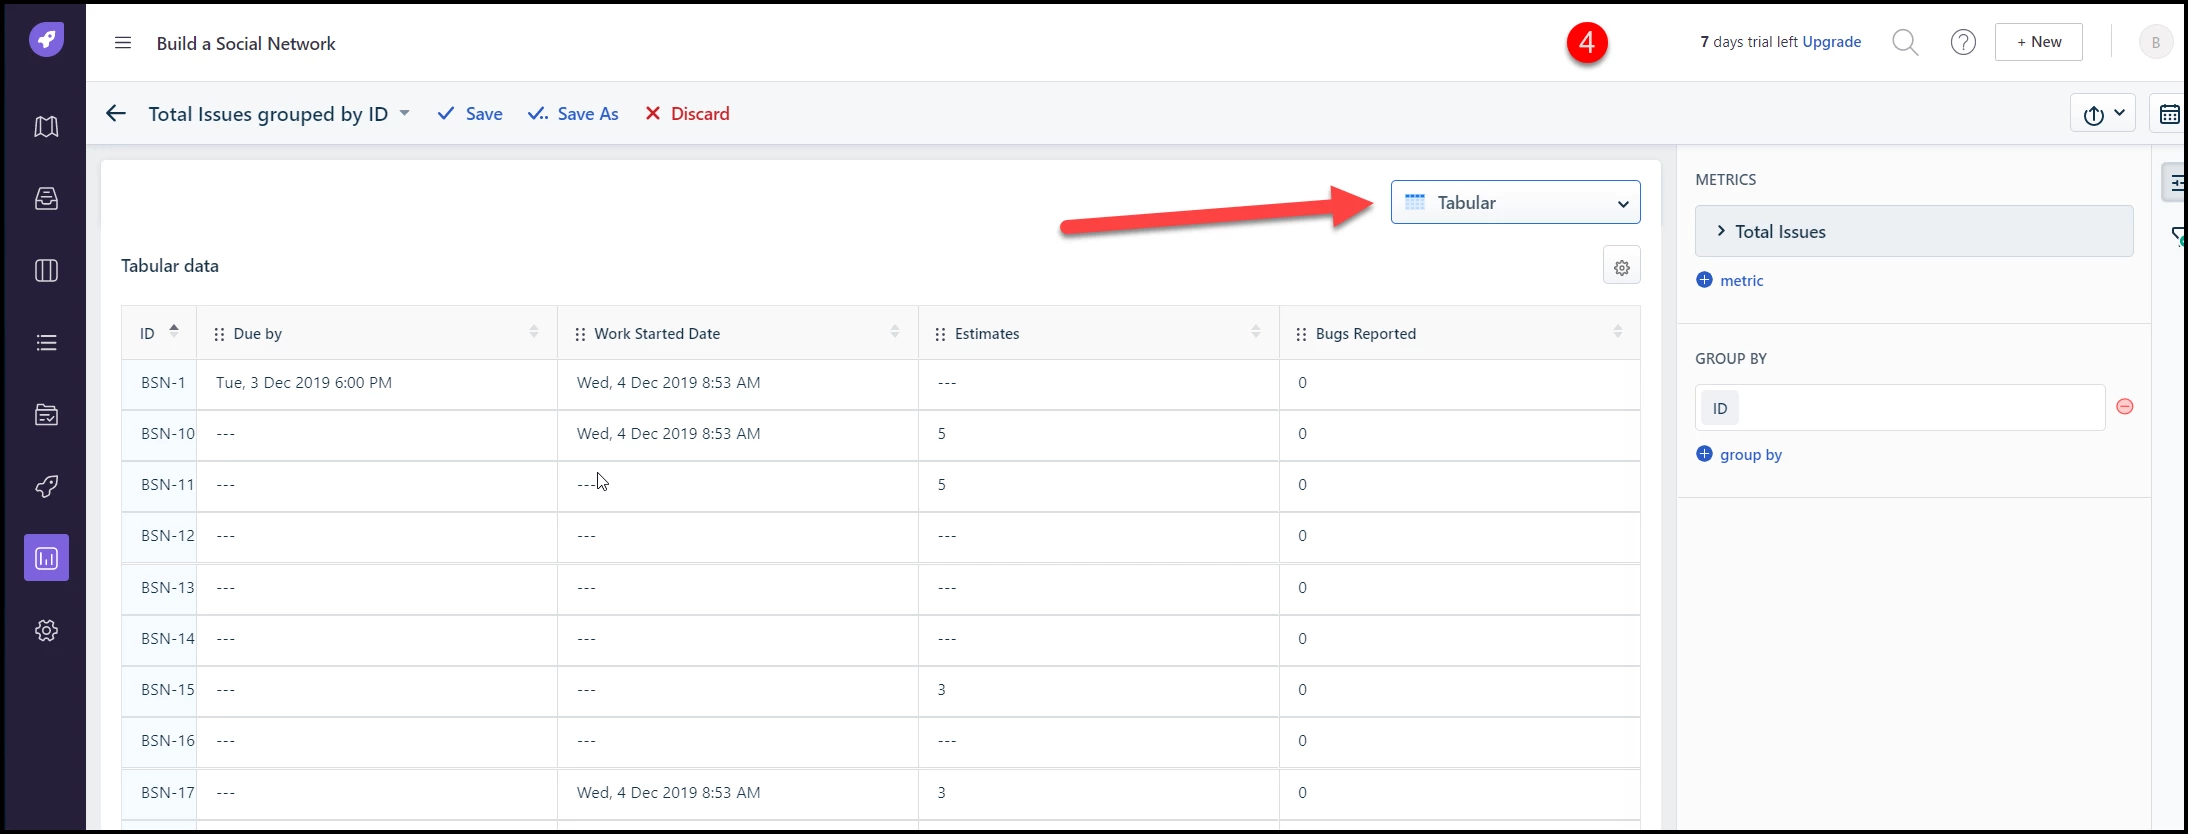Open the board columns icon in sidebar

pyautogui.click(x=46, y=271)
